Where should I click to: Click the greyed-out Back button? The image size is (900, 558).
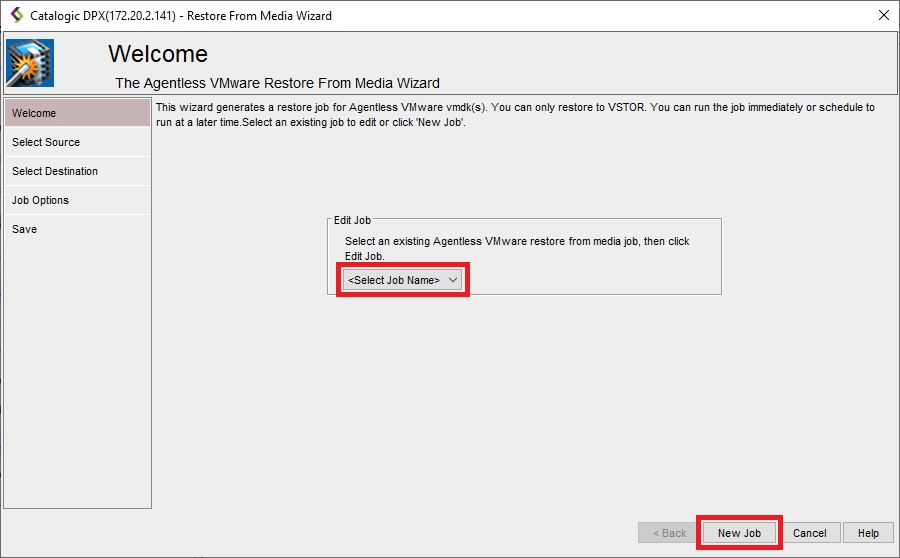click(669, 533)
